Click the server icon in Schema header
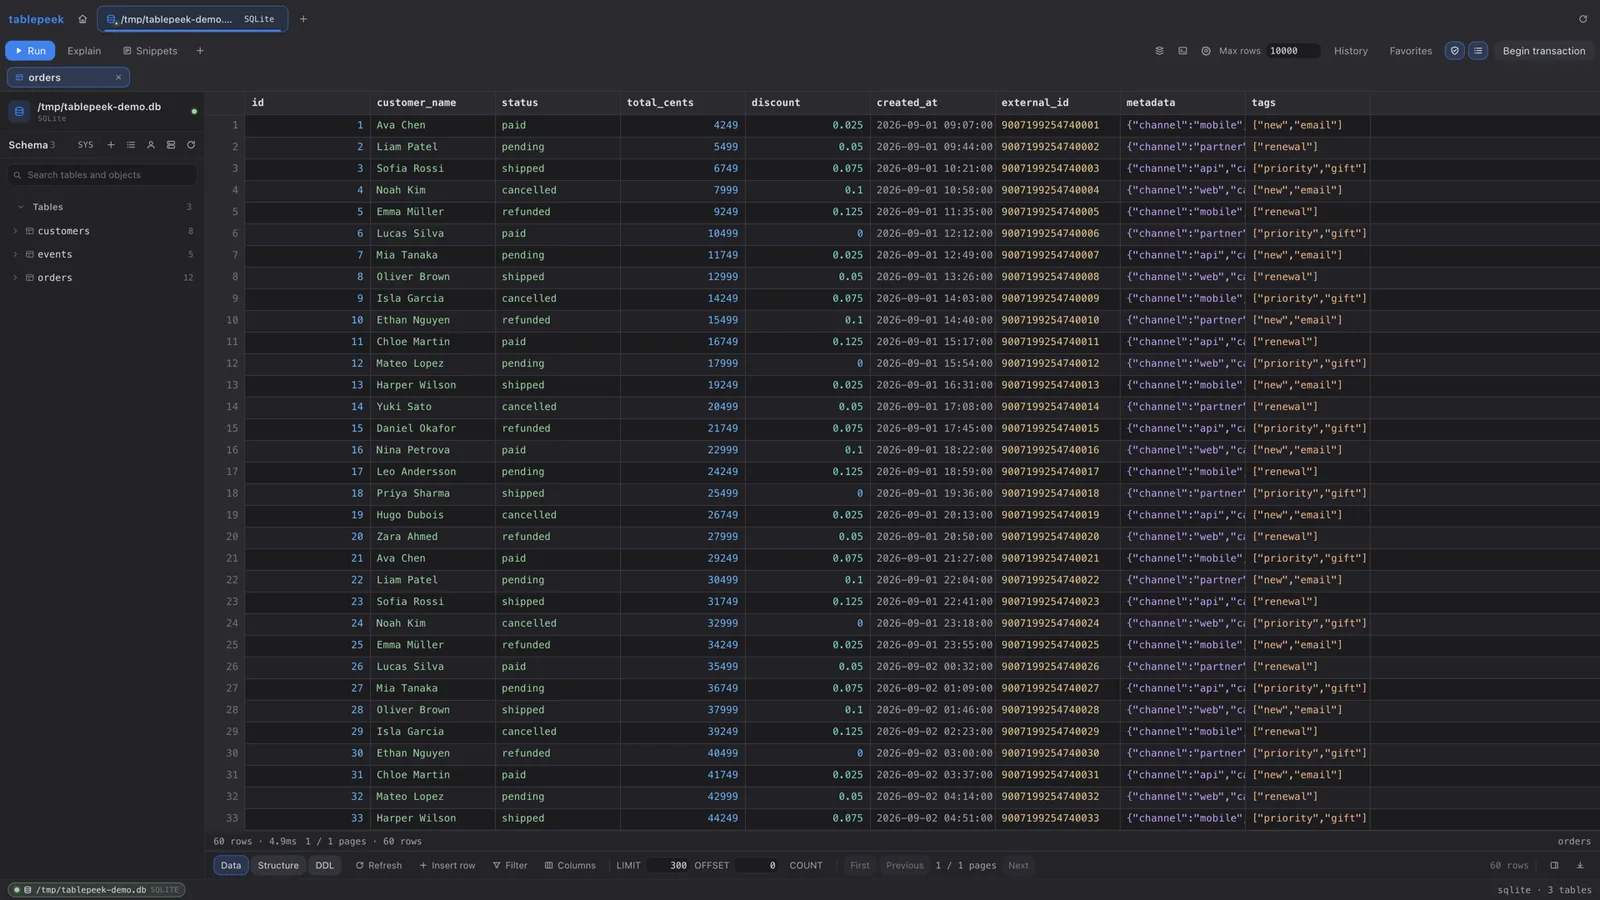1600x900 pixels. point(171,145)
